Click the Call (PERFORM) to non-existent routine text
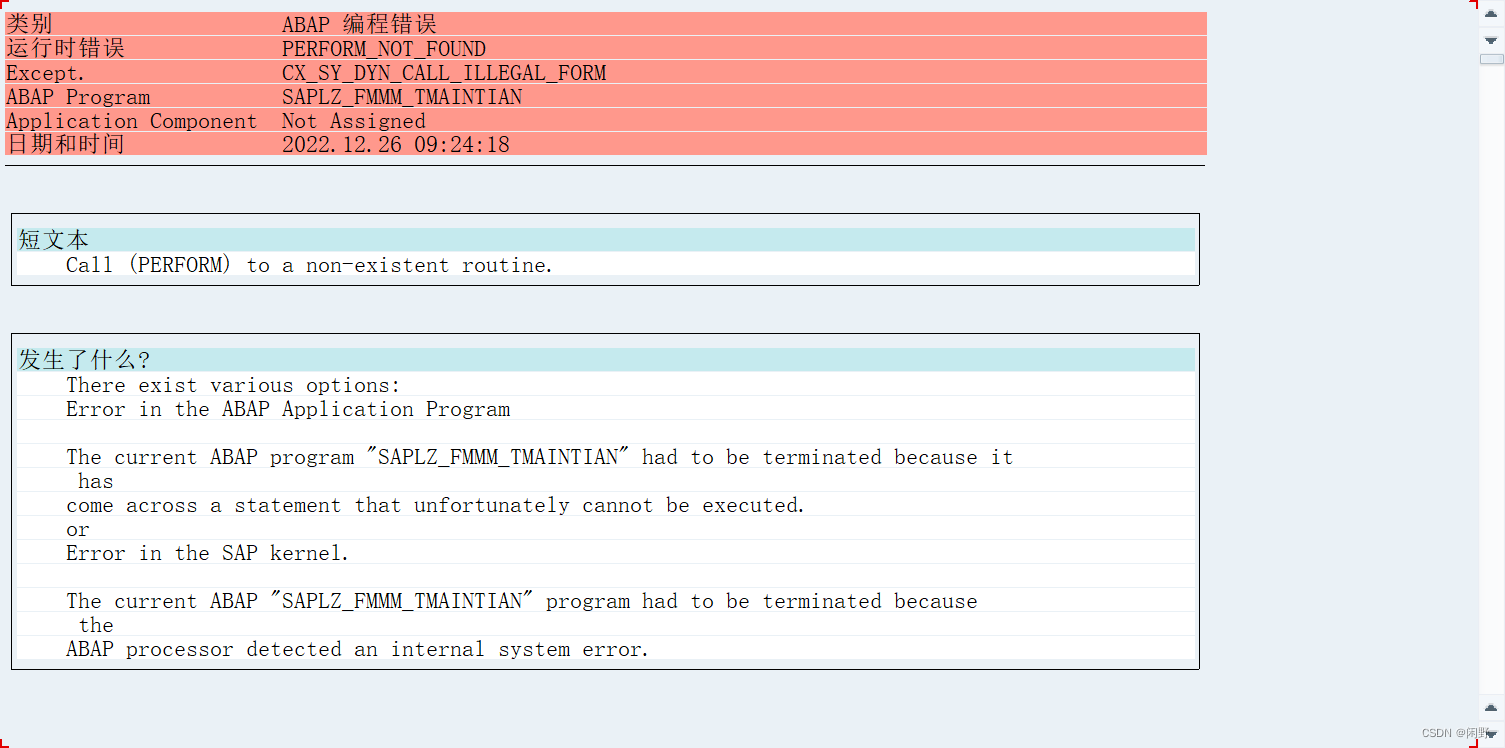The image size is (1505, 748). click(x=310, y=265)
